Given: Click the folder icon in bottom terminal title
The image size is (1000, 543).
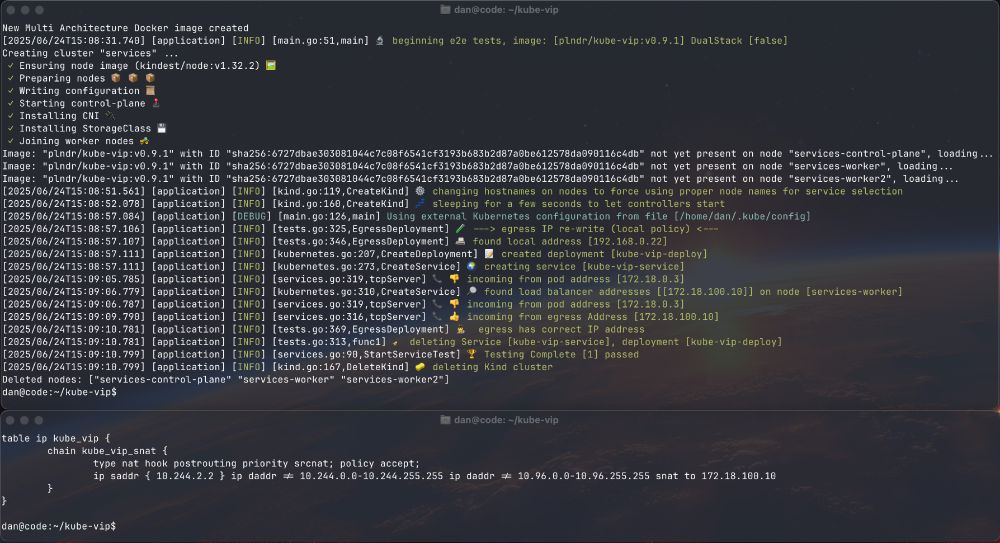Looking at the screenshot, I should pyautogui.click(x=445, y=420).
